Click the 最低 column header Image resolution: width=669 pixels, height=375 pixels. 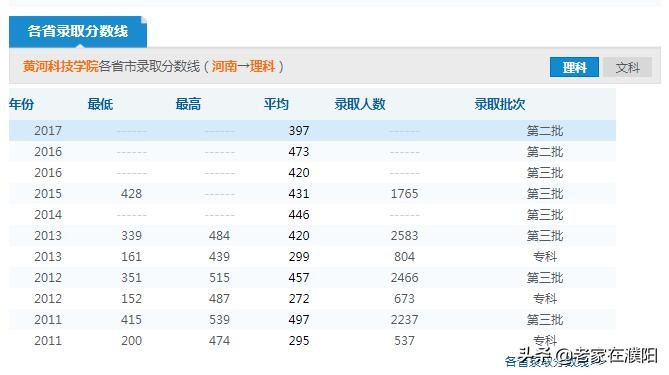click(x=100, y=104)
